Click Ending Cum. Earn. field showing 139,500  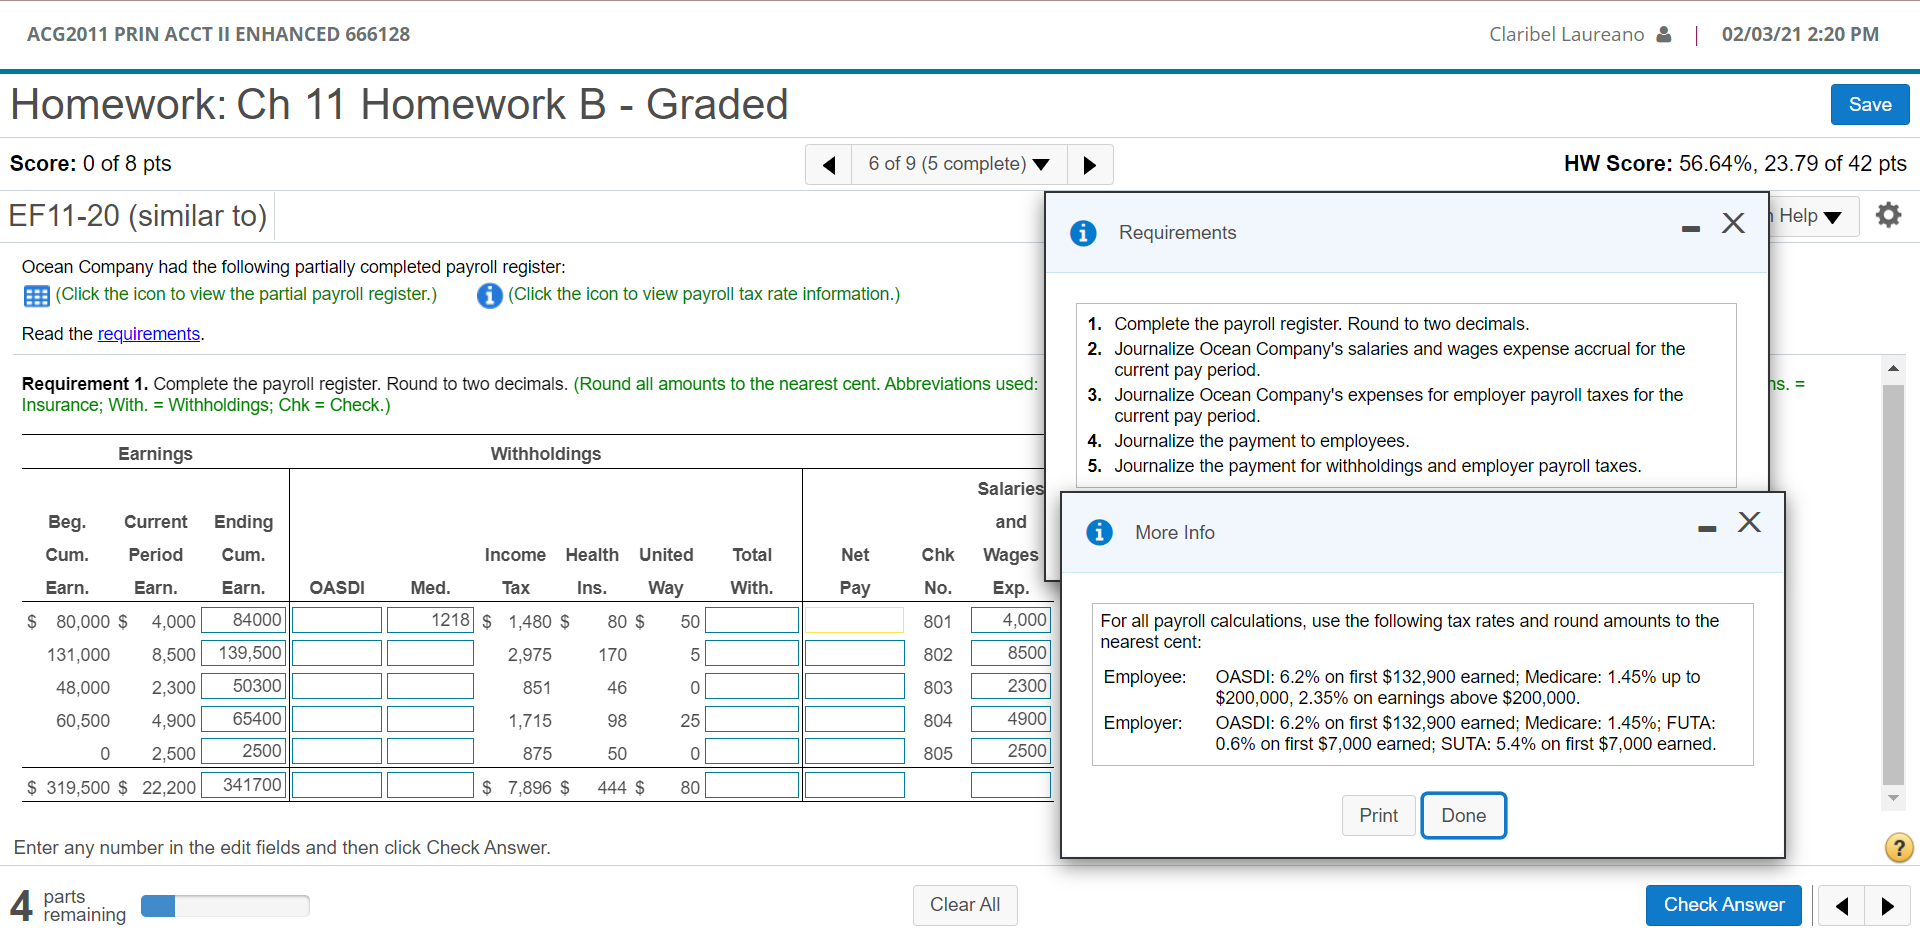pyautogui.click(x=243, y=654)
